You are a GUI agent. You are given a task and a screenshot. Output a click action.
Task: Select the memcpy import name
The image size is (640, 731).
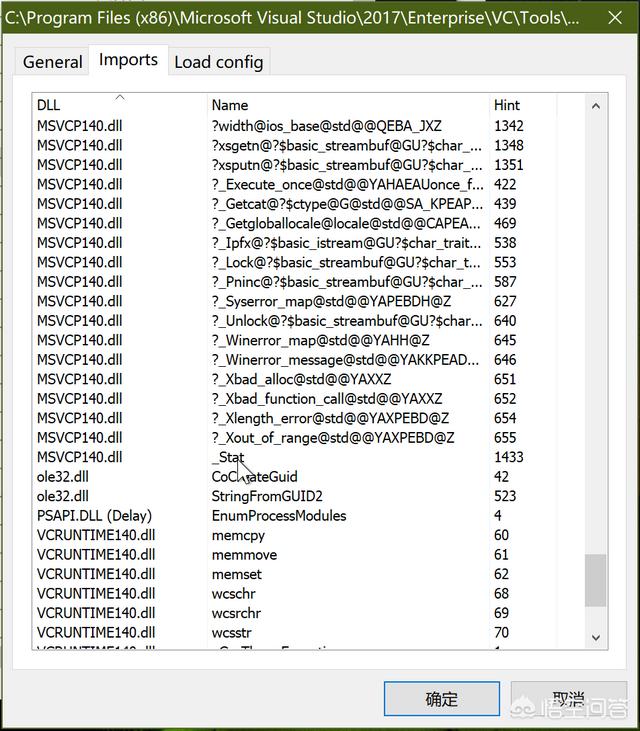tap(238, 536)
